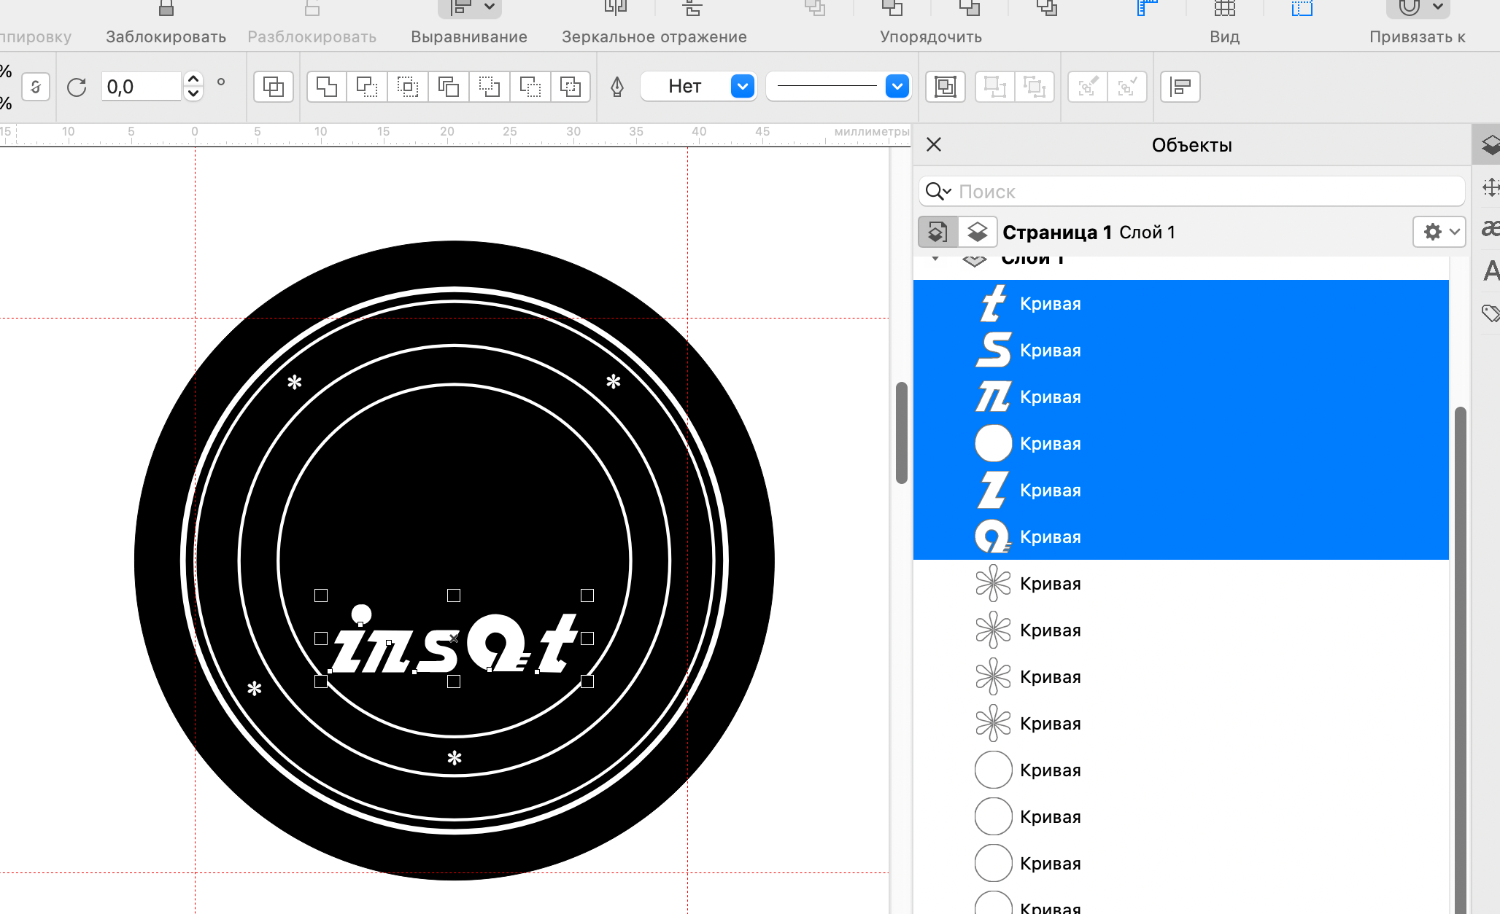The image size is (1500, 914).
Task: Toggle the lock ratio button
Action: point(36,87)
